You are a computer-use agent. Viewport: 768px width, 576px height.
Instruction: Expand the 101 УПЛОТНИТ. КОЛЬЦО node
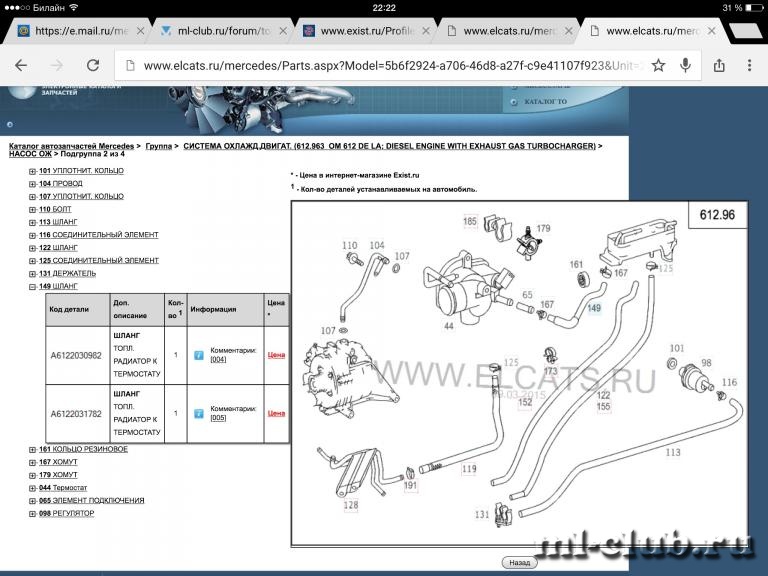33,171
